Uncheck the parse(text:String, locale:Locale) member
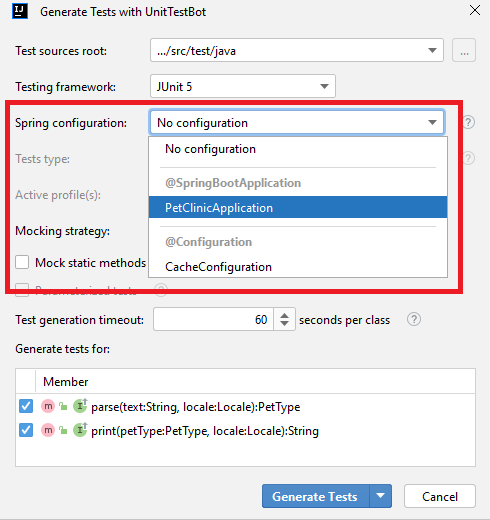The height and width of the screenshot is (520, 490). tap(26, 406)
